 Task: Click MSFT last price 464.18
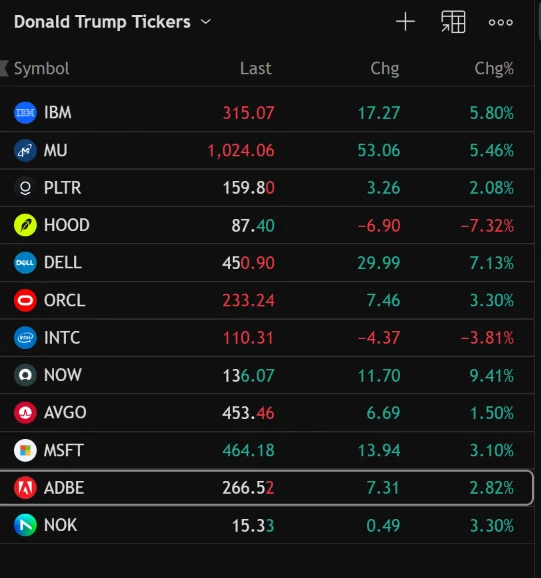tap(249, 451)
